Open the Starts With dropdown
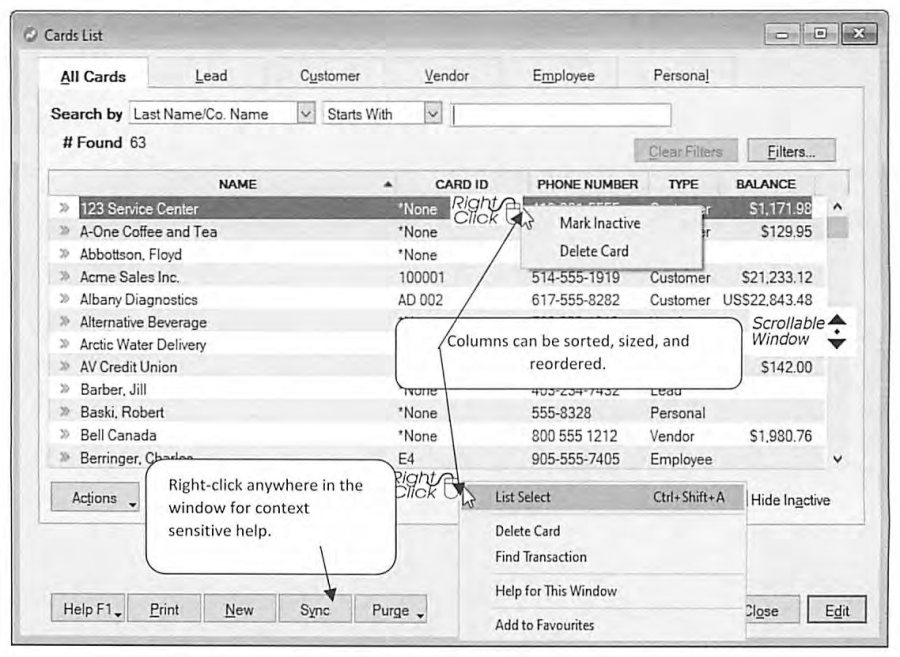The width and height of the screenshot is (900, 657). (433, 114)
